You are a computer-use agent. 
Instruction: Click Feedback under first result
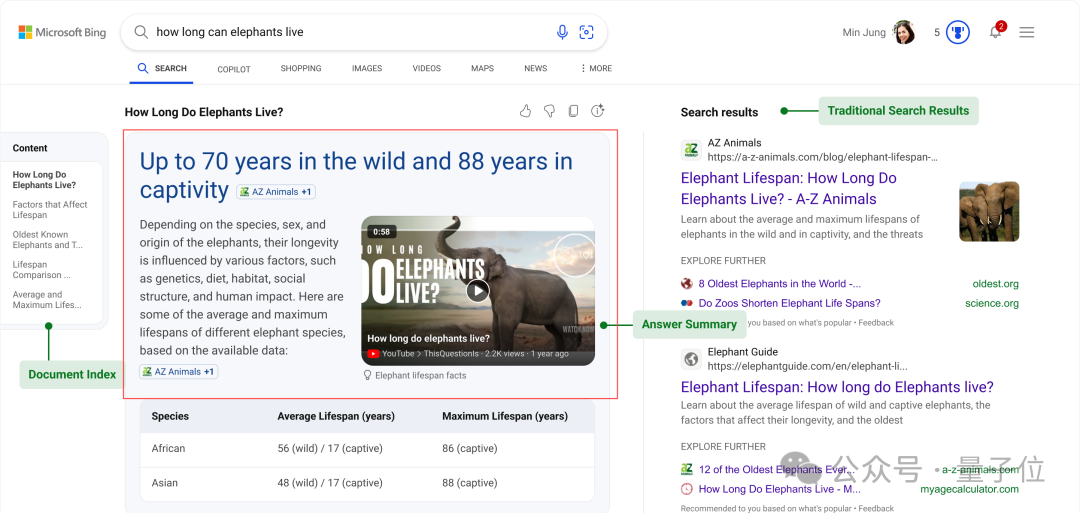tap(876, 322)
